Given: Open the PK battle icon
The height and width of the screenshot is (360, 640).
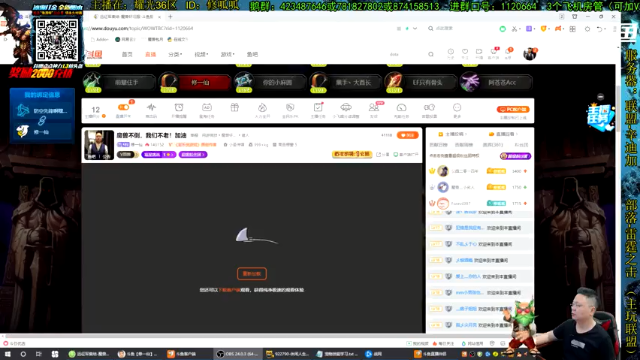Looking at the screenshot, I should [x=290, y=107].
